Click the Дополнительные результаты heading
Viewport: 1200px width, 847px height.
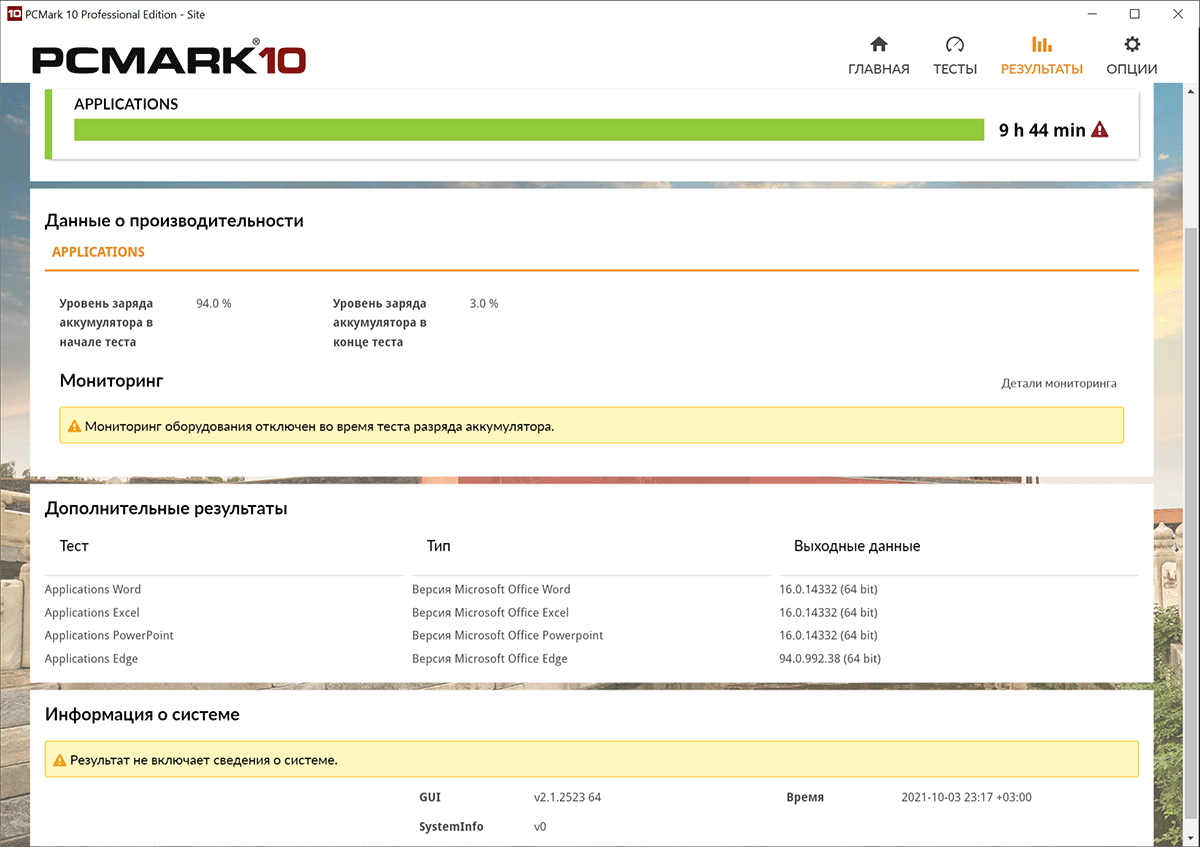point(166,509)
